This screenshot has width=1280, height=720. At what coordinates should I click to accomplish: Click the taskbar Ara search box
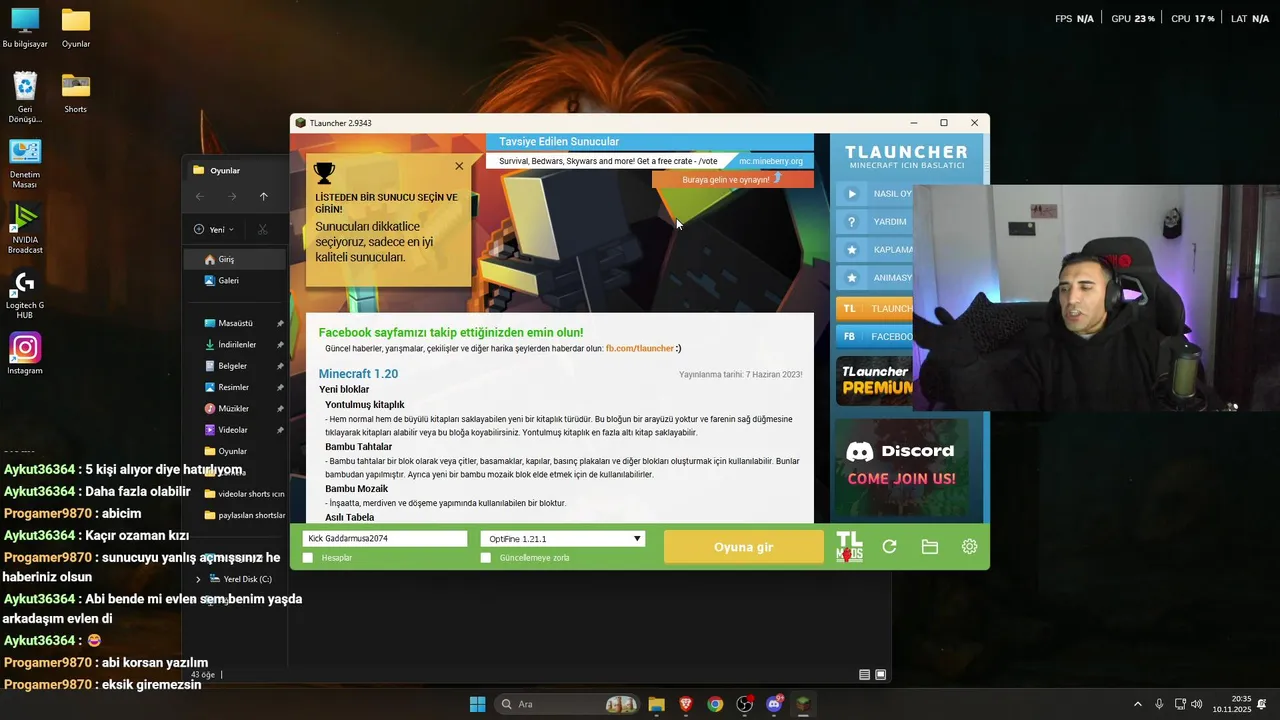568,704
